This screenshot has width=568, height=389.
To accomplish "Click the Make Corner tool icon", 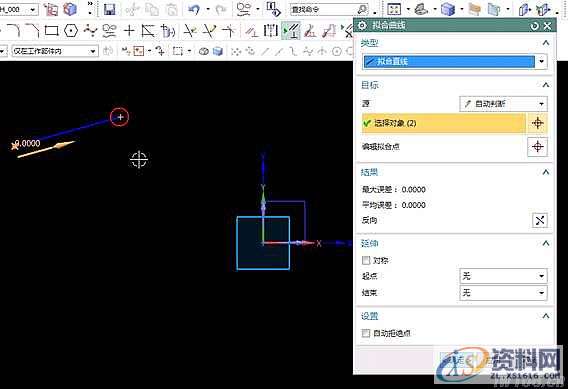I will (229, 31).
